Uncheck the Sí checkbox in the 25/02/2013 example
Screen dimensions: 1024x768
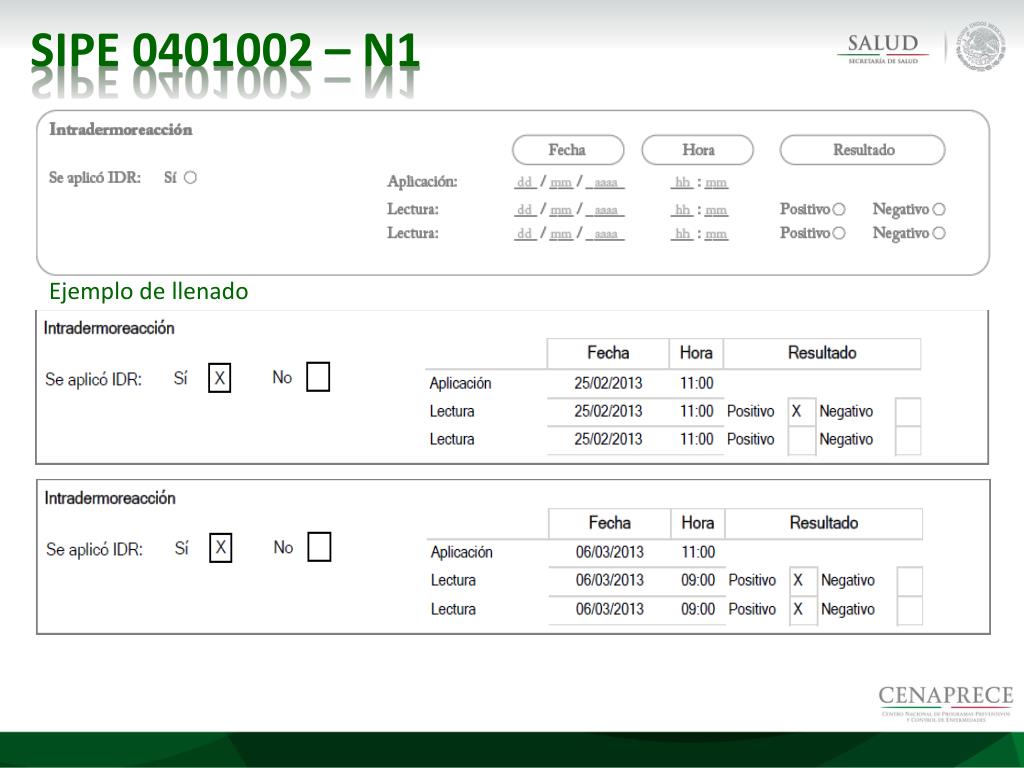click(x=219, y=377)
